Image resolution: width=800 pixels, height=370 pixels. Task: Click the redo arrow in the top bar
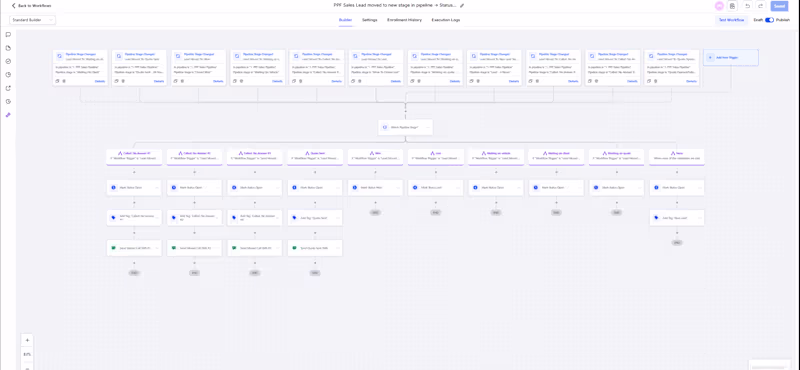pos(760,6)
